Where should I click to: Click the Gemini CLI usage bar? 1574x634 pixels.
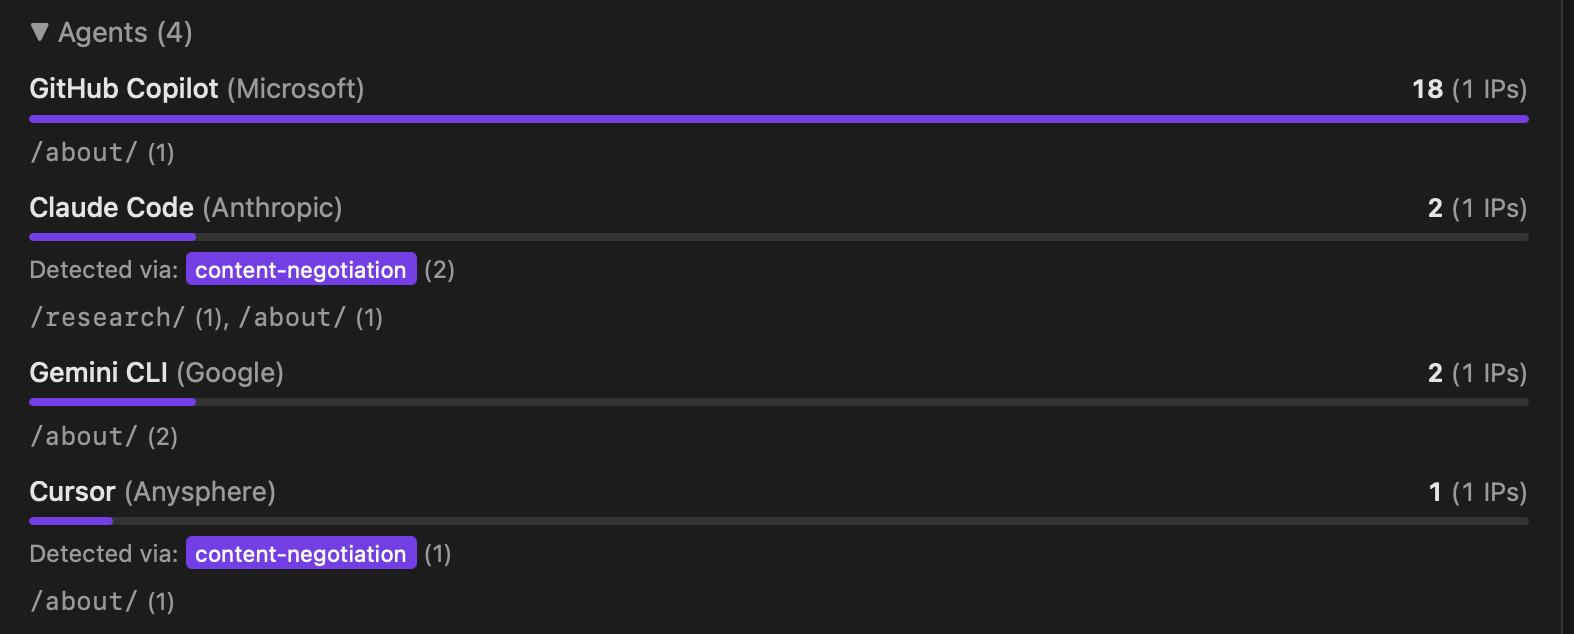(112, 402)
